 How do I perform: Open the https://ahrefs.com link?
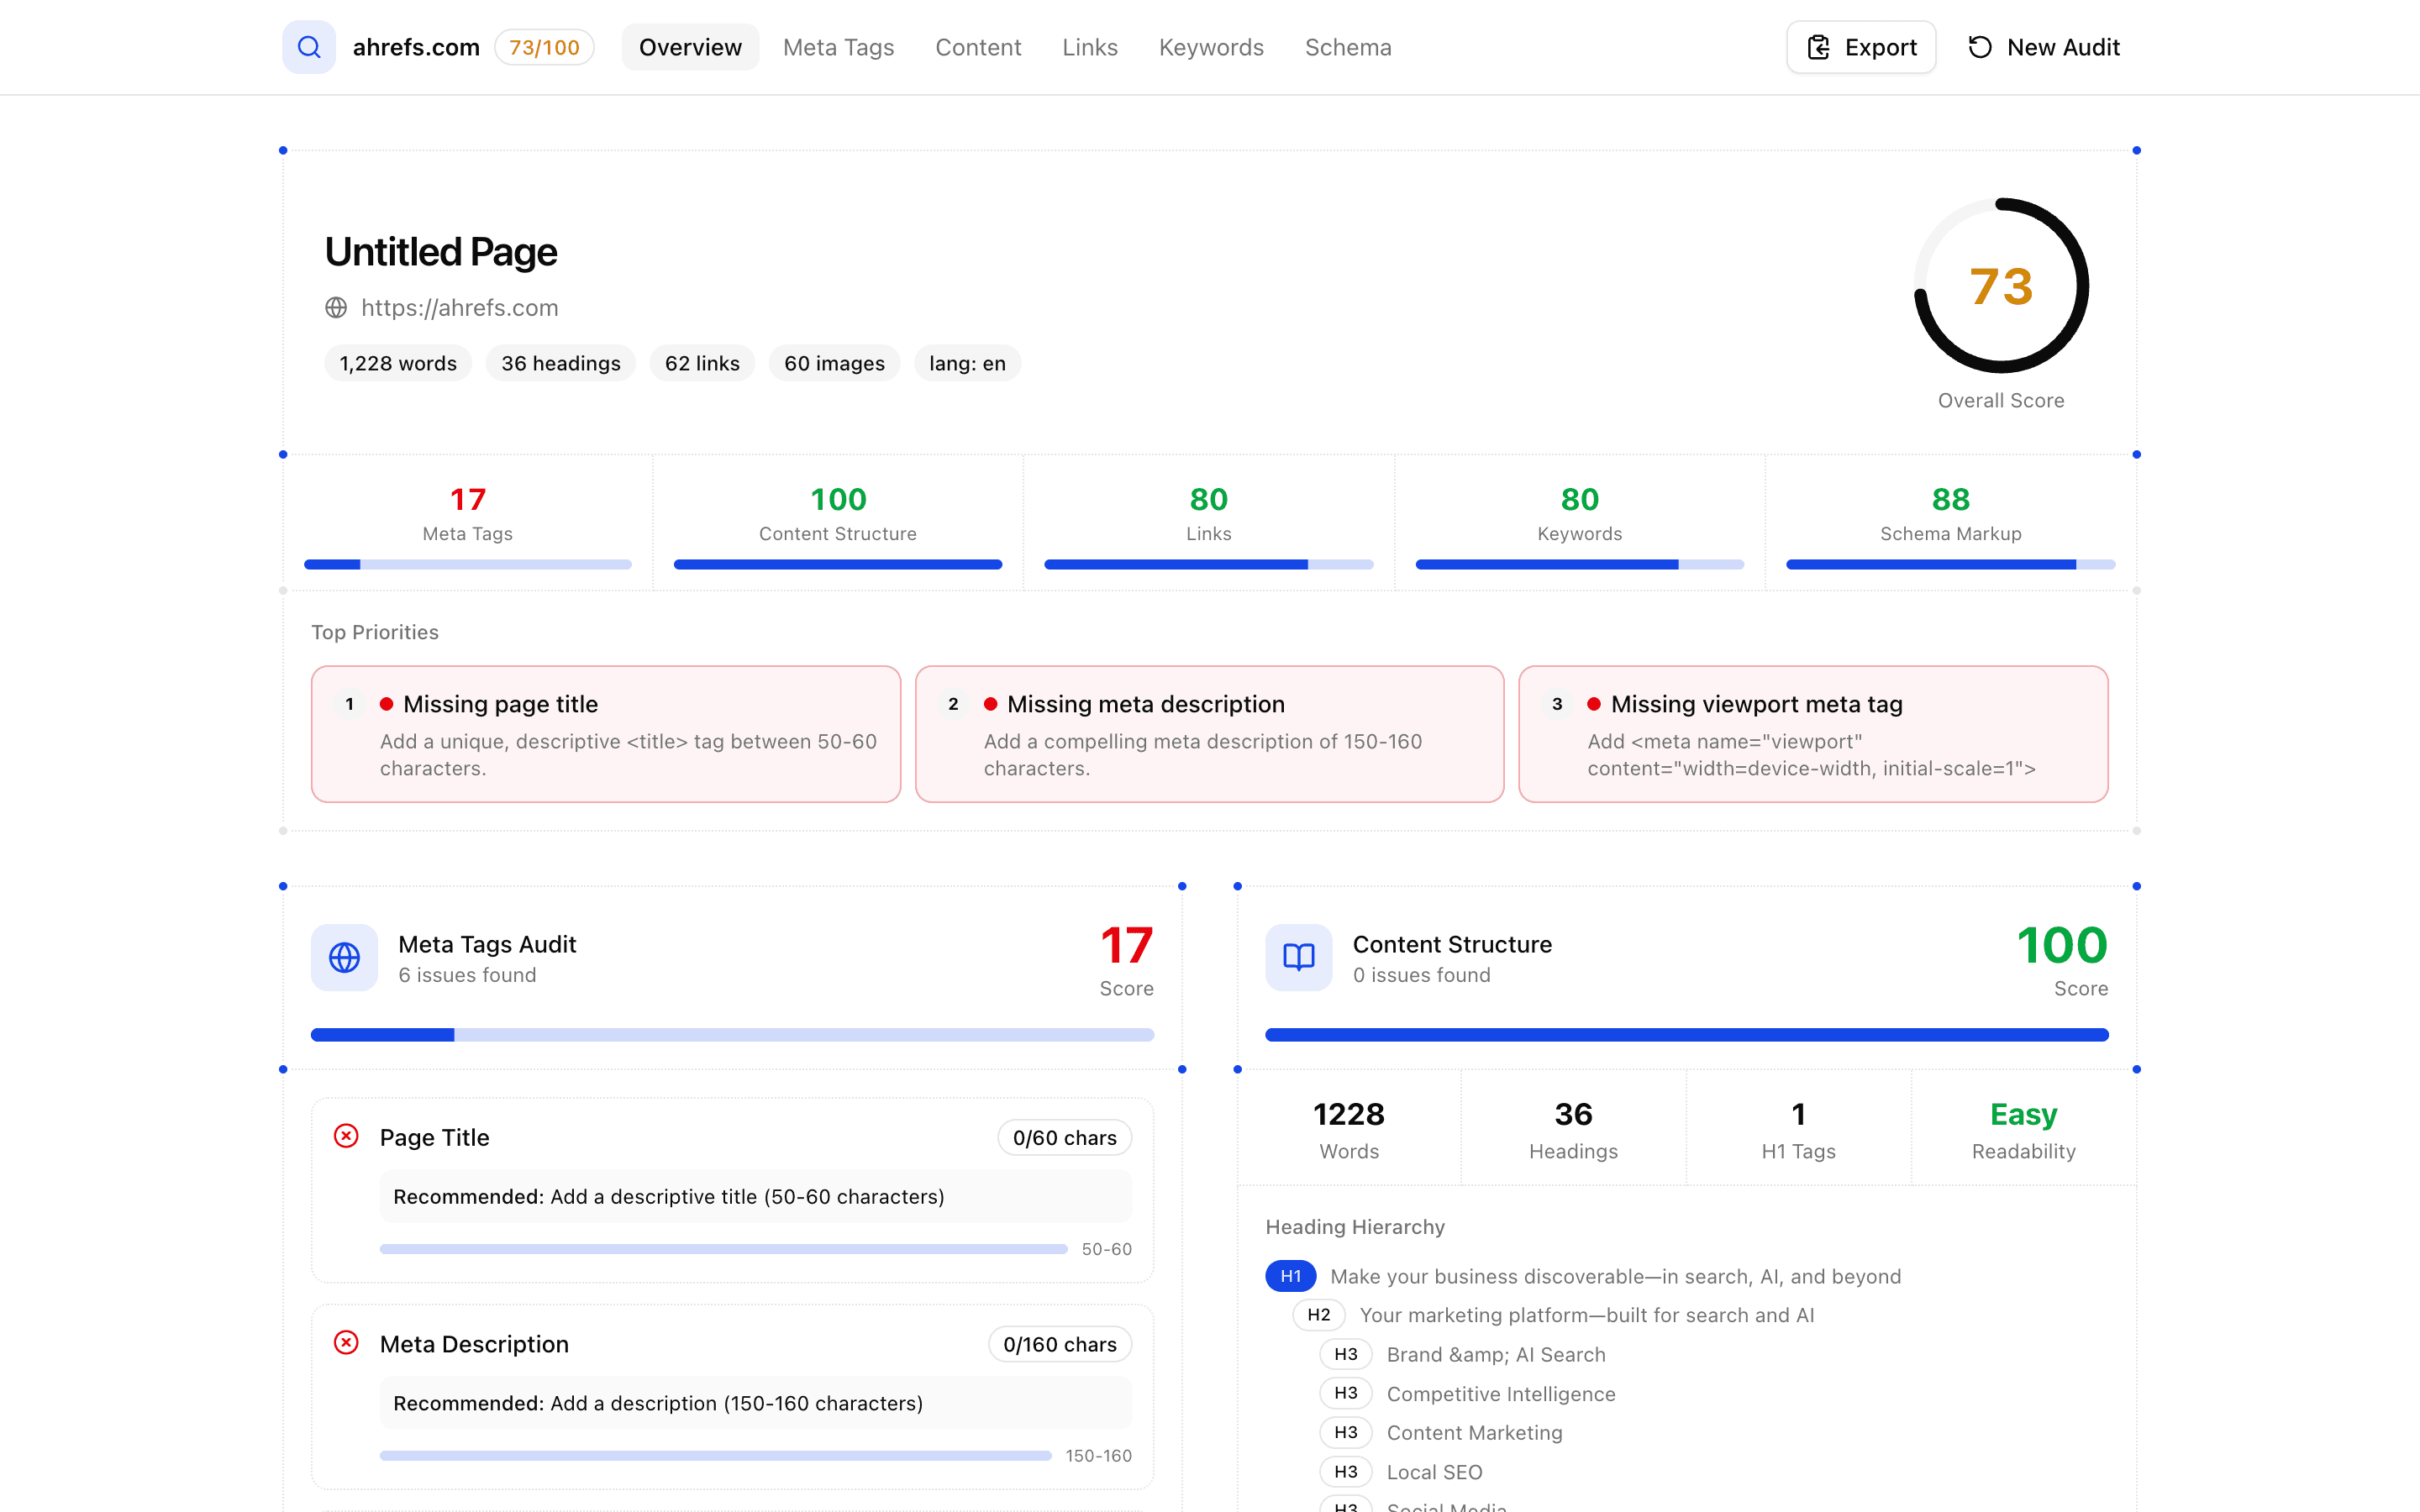click(x=460, y=307)
